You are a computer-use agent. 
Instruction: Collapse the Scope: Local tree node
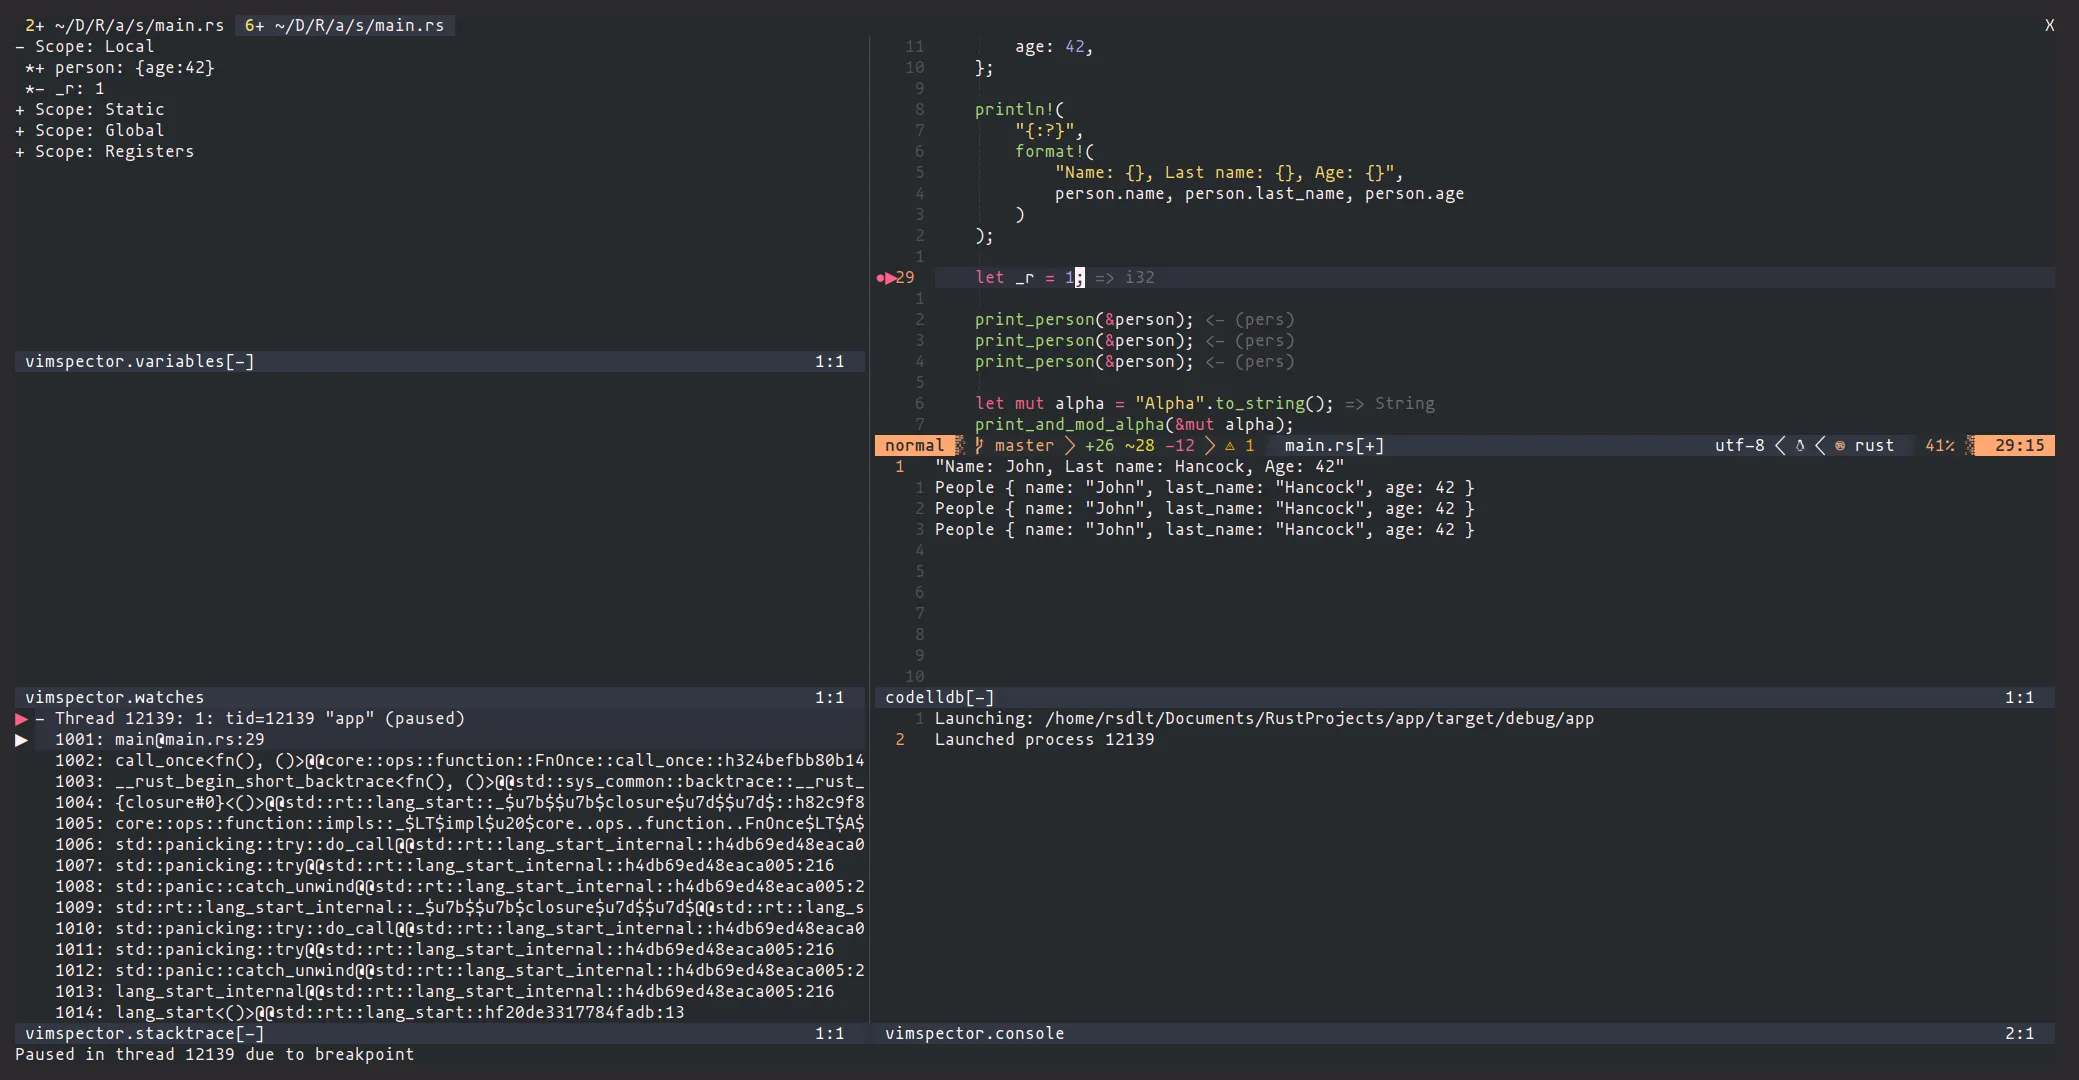tap(20, 46)
